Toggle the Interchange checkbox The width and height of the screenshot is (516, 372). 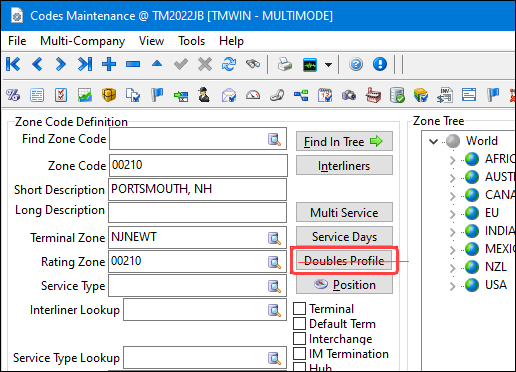299,338
